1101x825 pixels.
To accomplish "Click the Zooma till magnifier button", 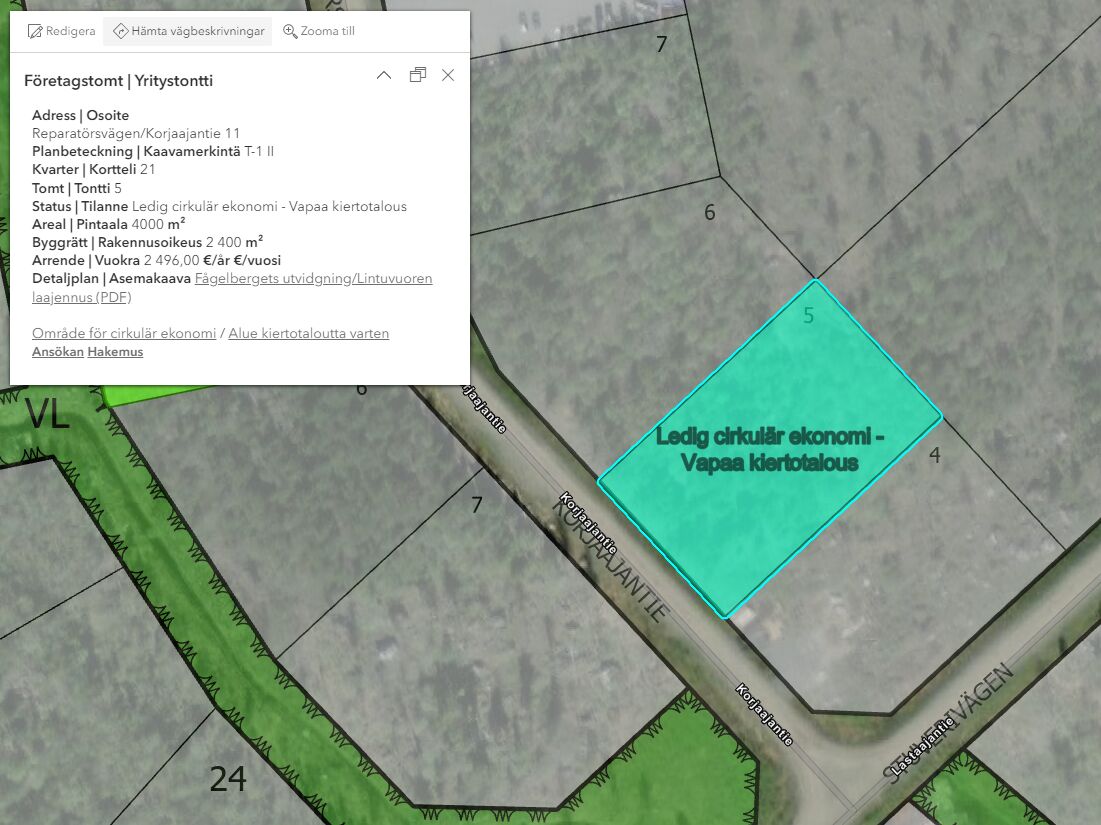I will [x=319, y=31].
